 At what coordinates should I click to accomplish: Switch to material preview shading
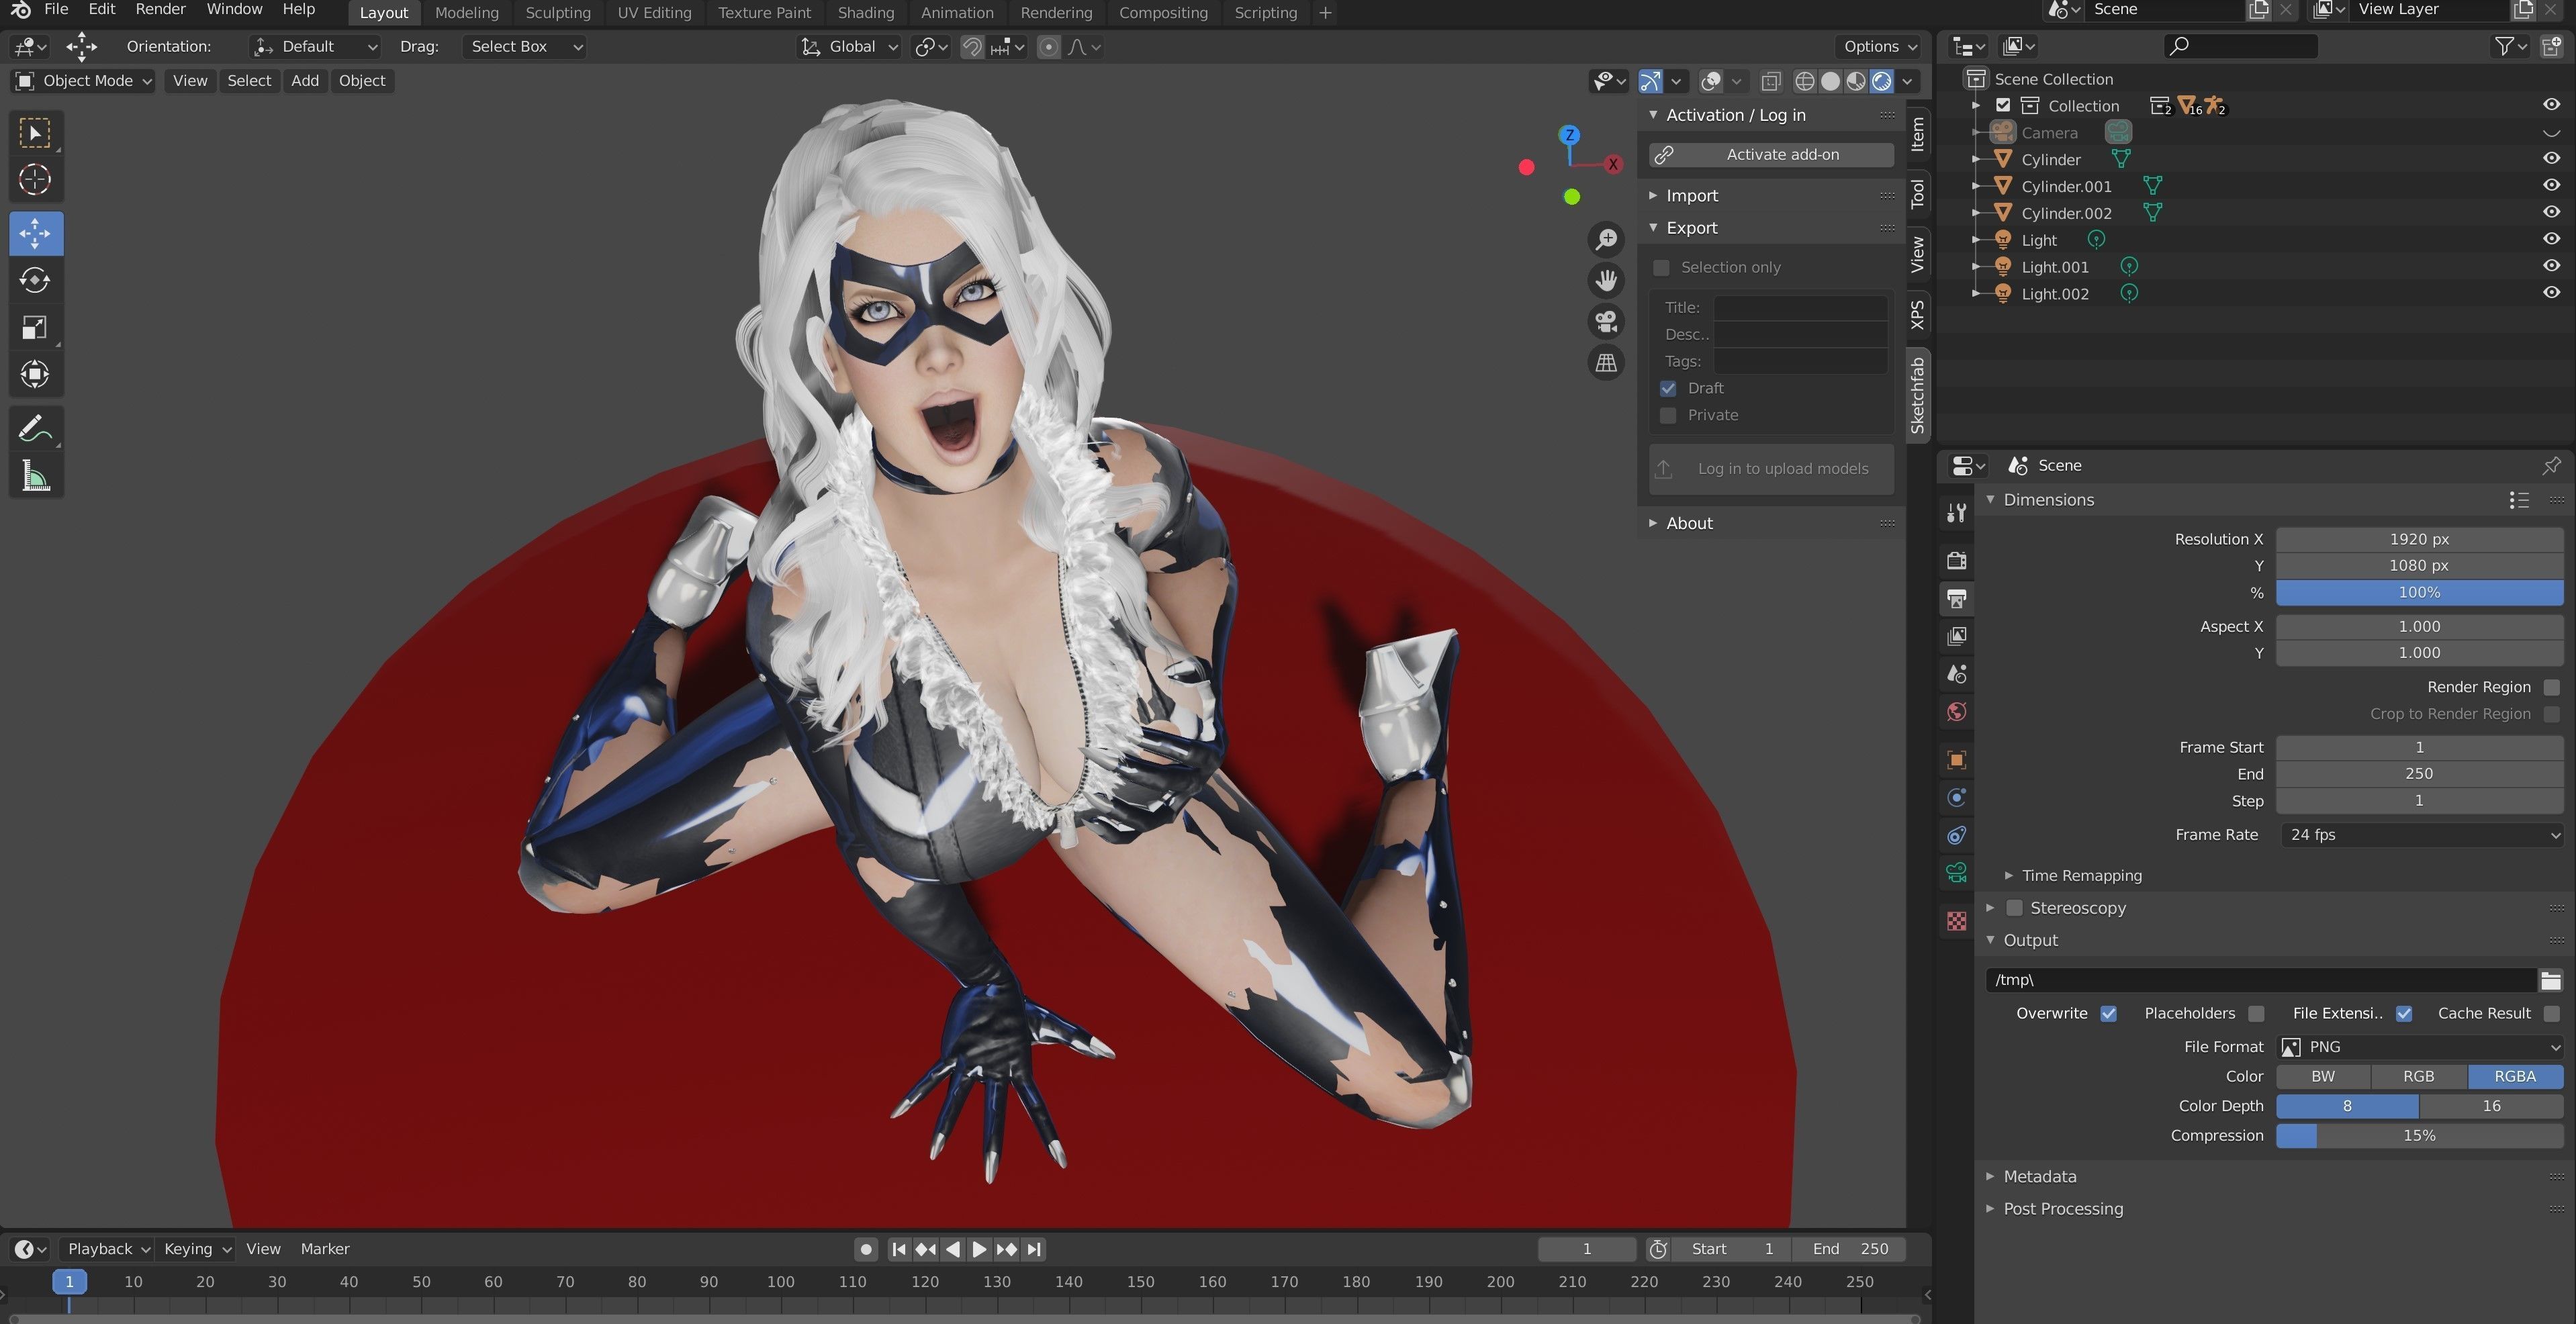tap(1856, 81)
